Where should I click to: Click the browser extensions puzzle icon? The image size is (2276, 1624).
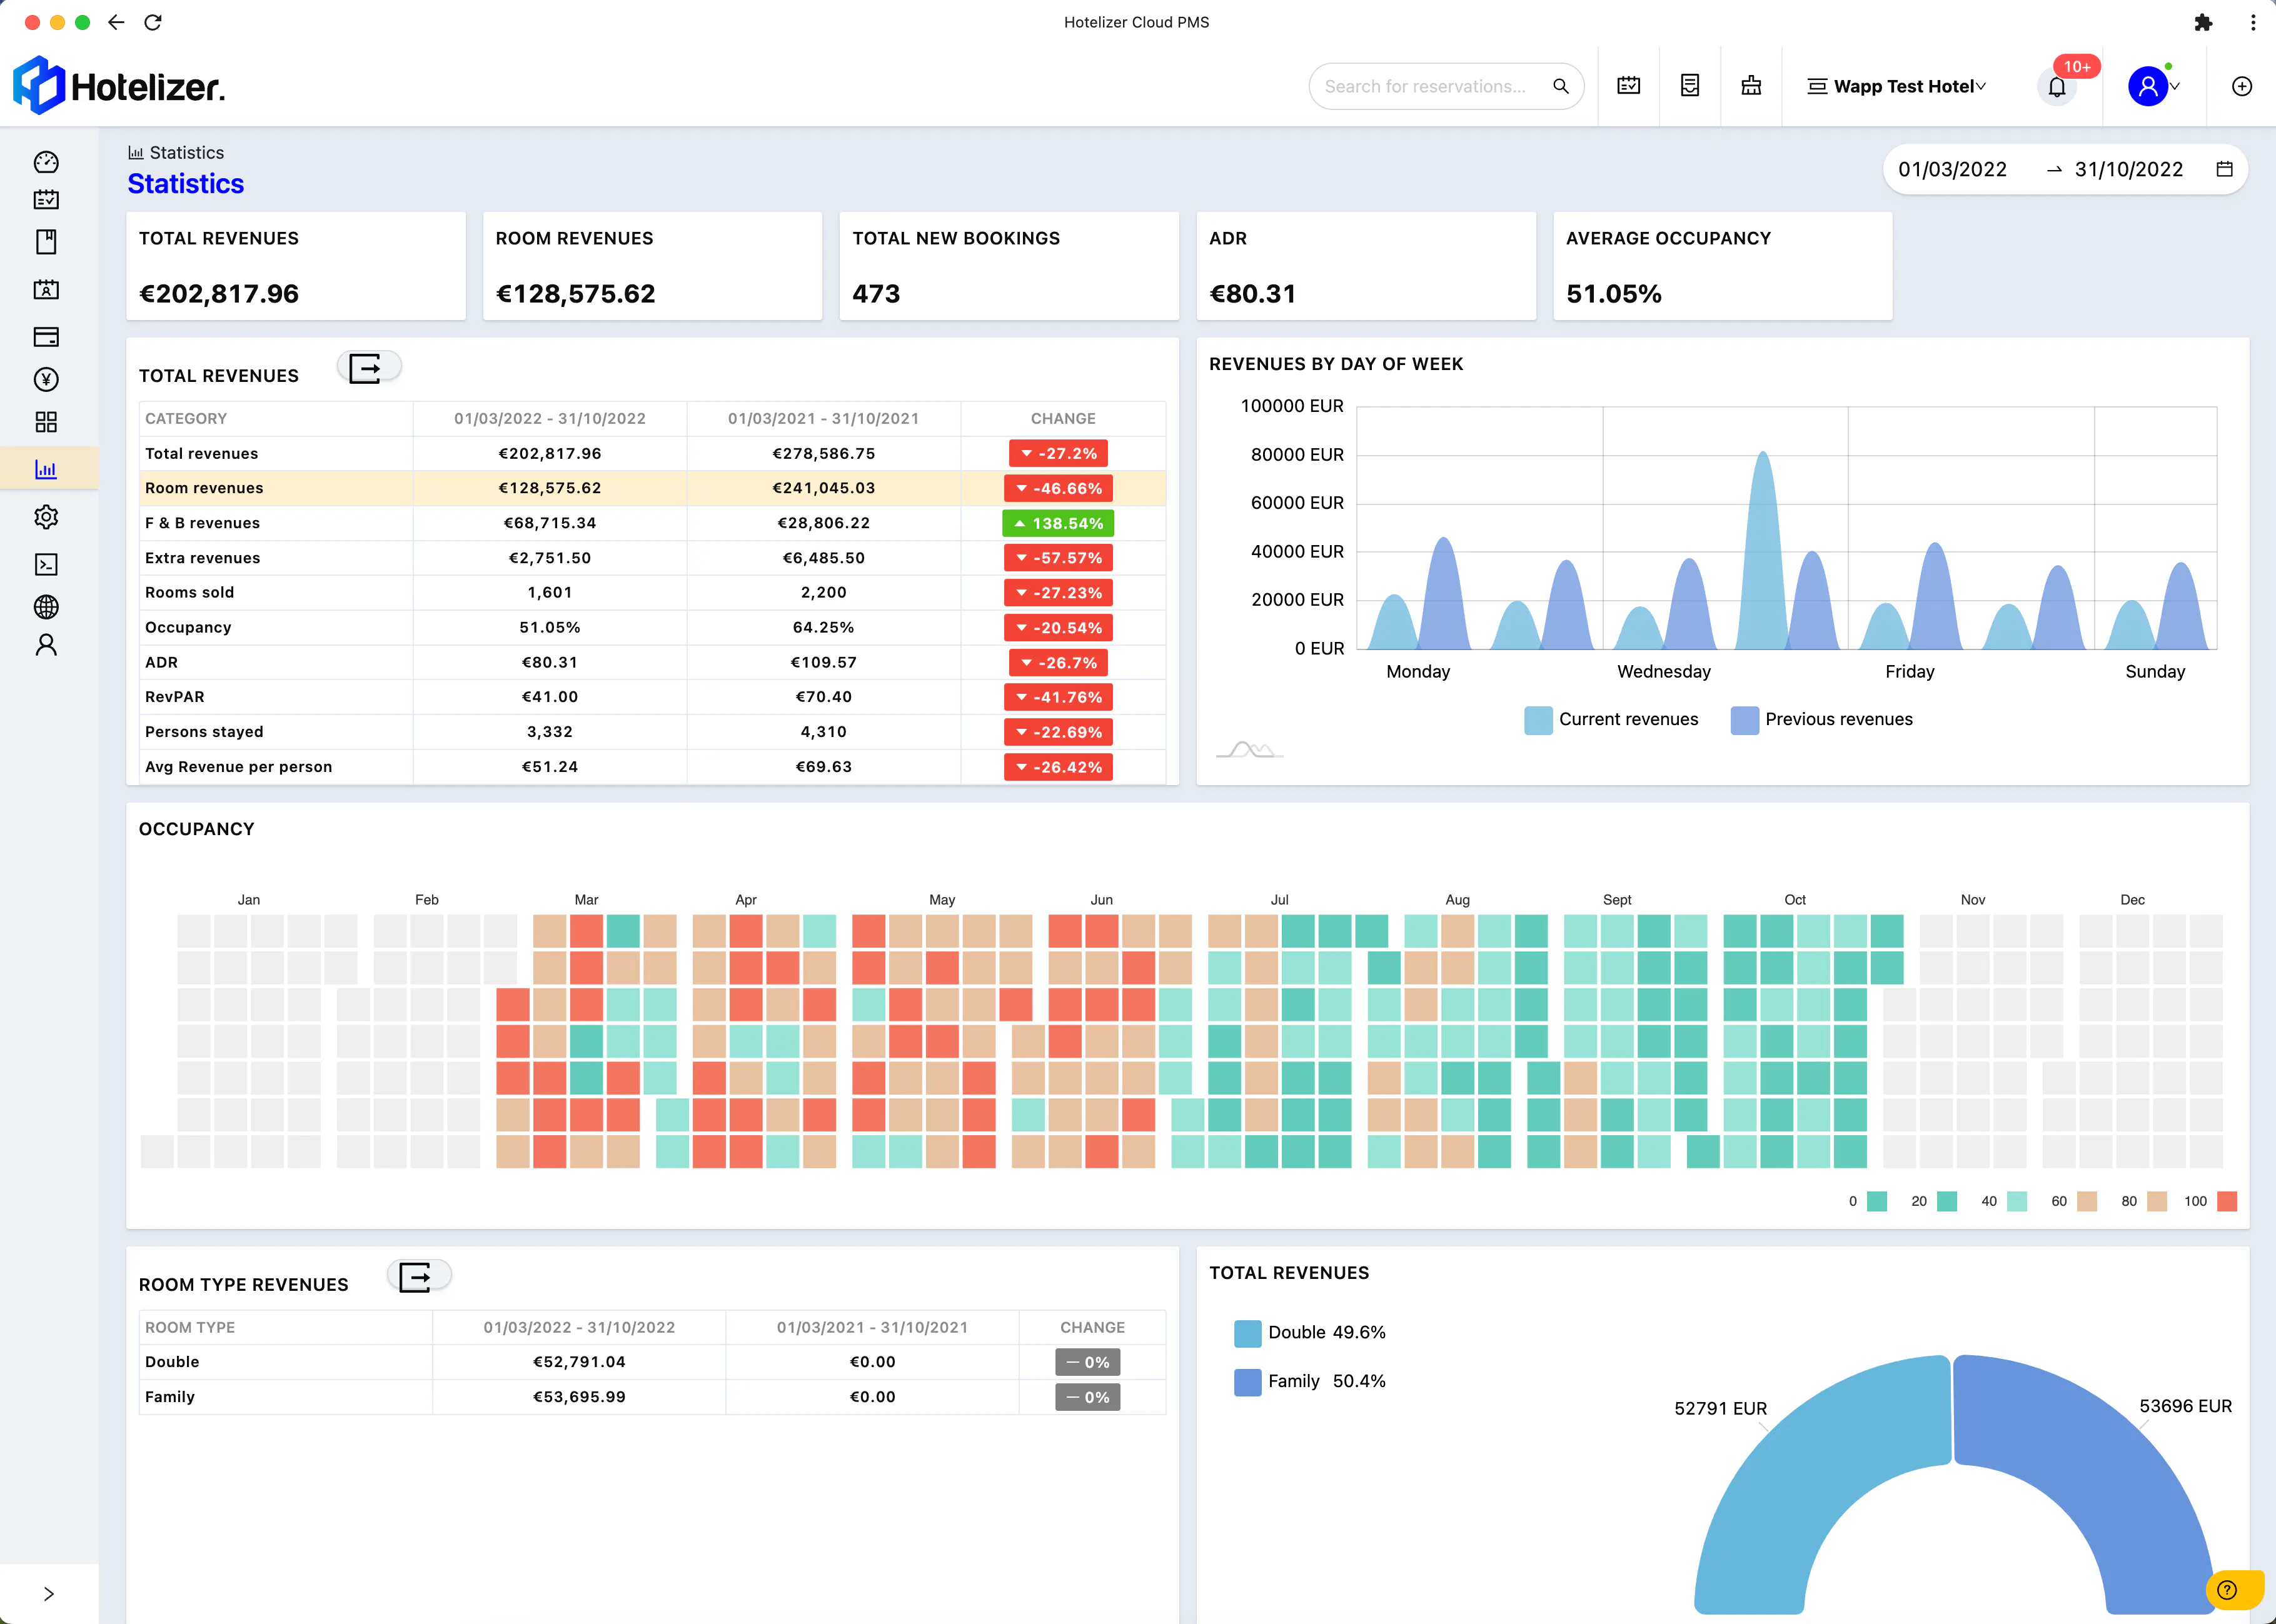coord(2203,22)
